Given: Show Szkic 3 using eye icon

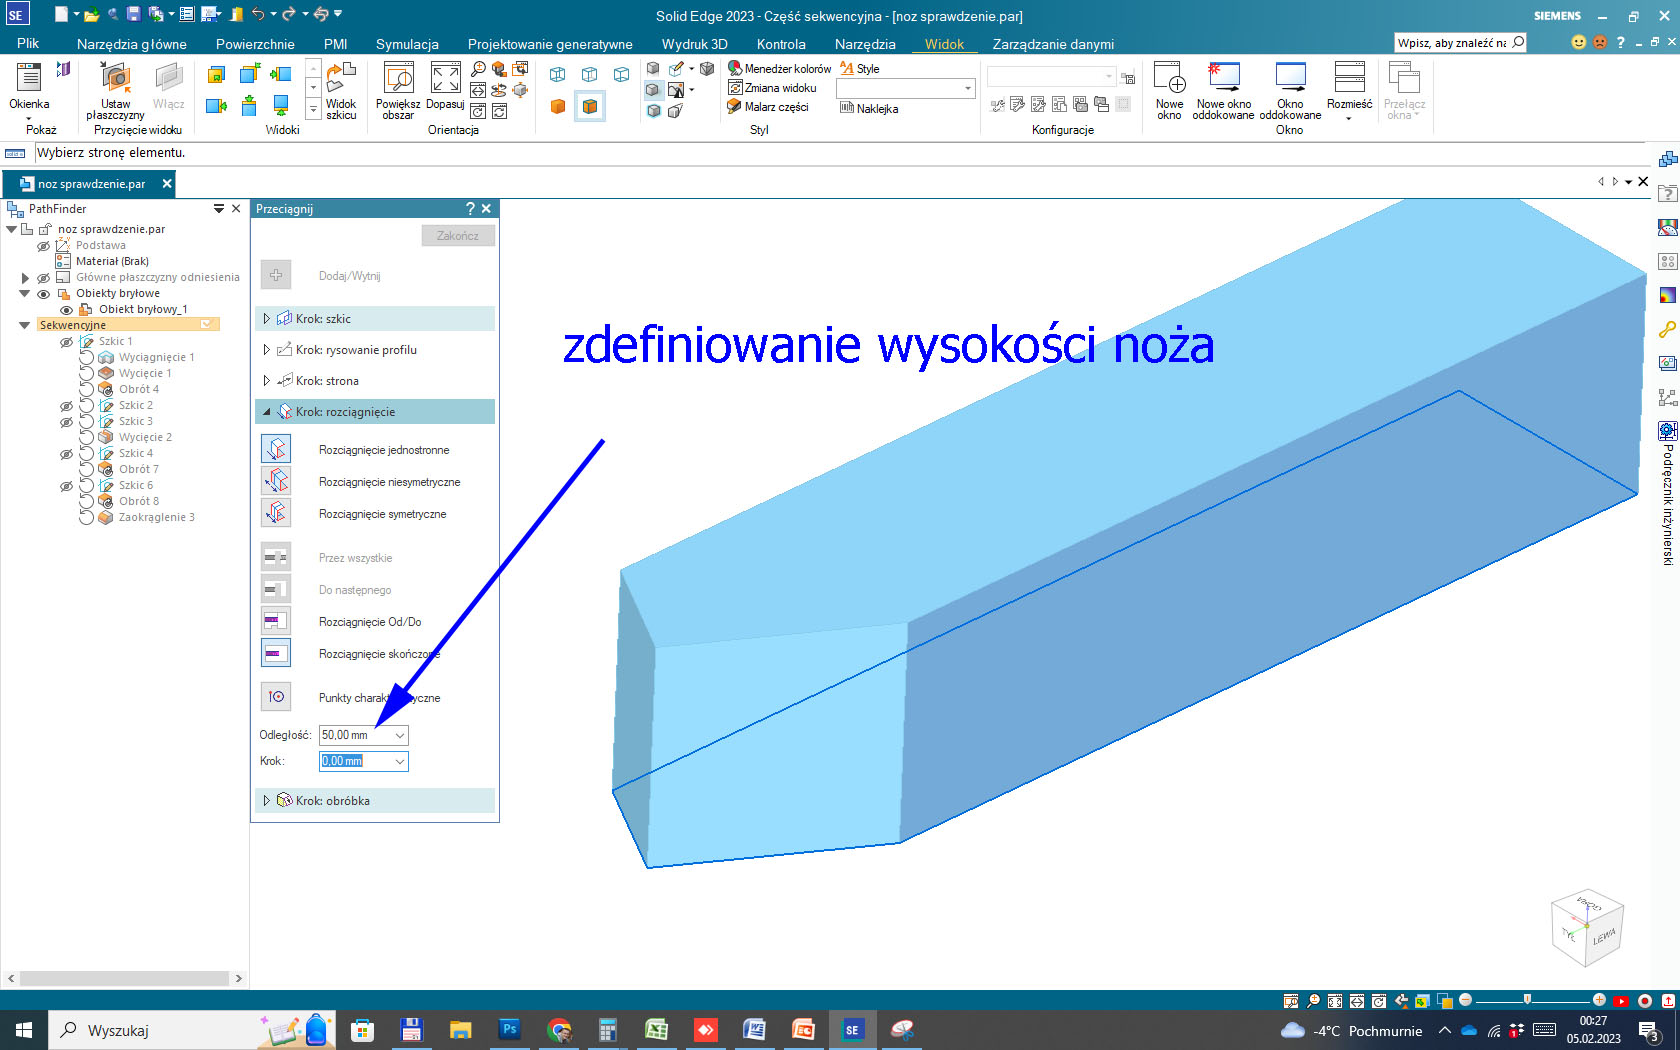Looking at the screenshot, I should click(67, 422).
